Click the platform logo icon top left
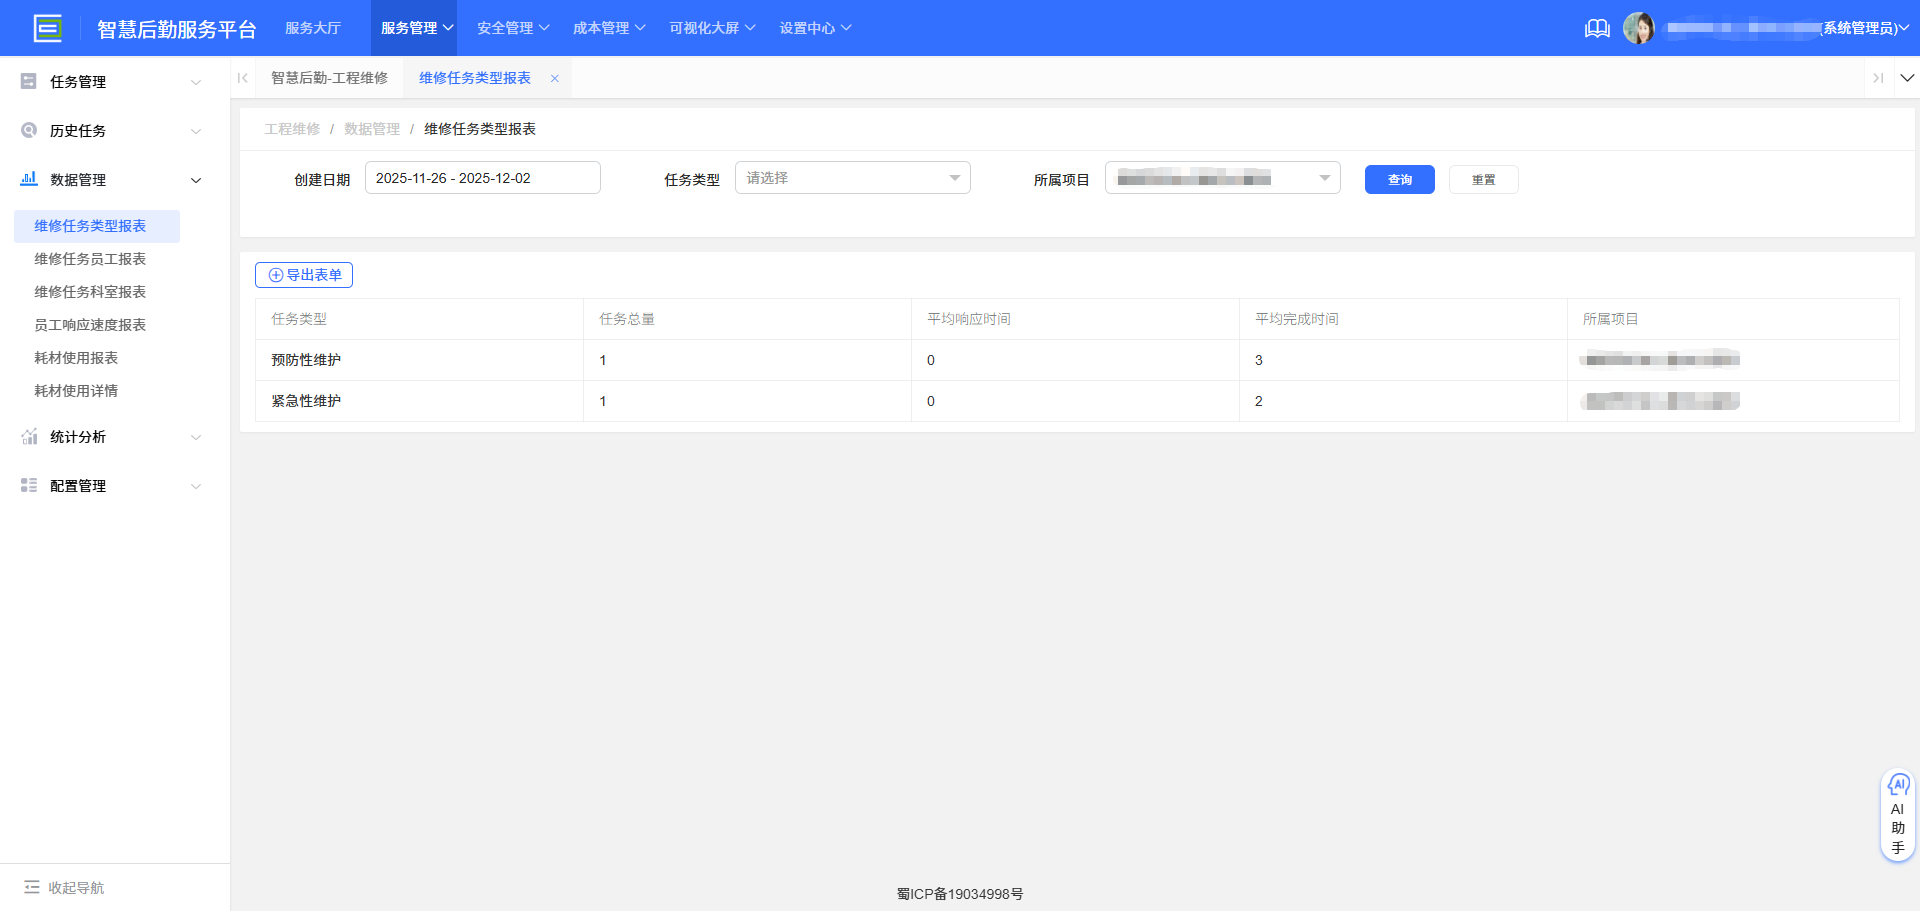Viewport: 1920px width, 911px height. [x=47, y=28]
